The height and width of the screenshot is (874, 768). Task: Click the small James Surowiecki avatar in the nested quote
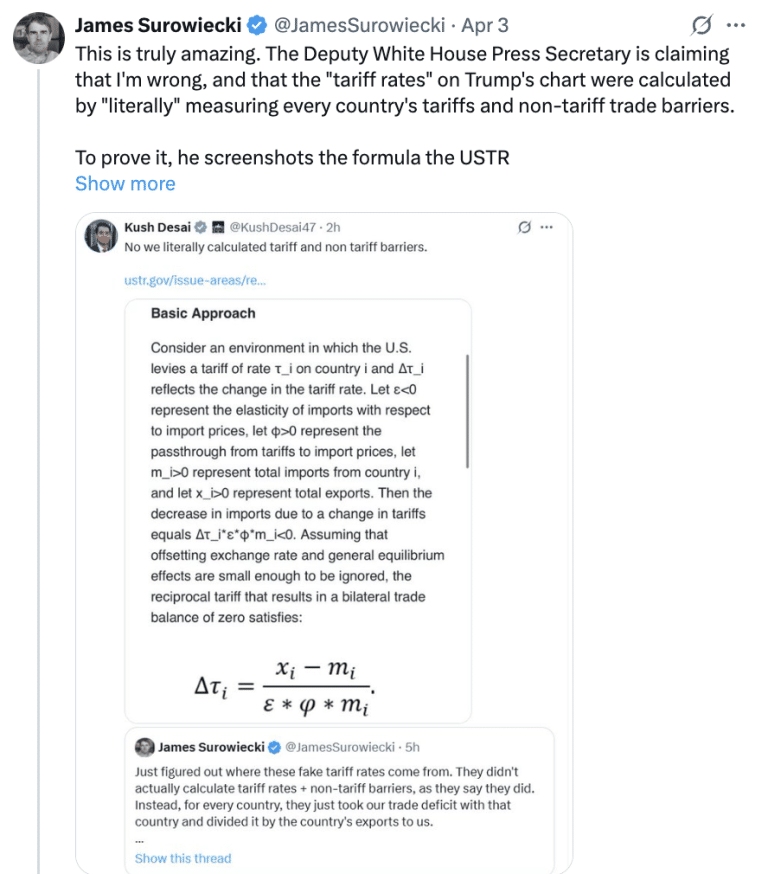pos(145,747)
